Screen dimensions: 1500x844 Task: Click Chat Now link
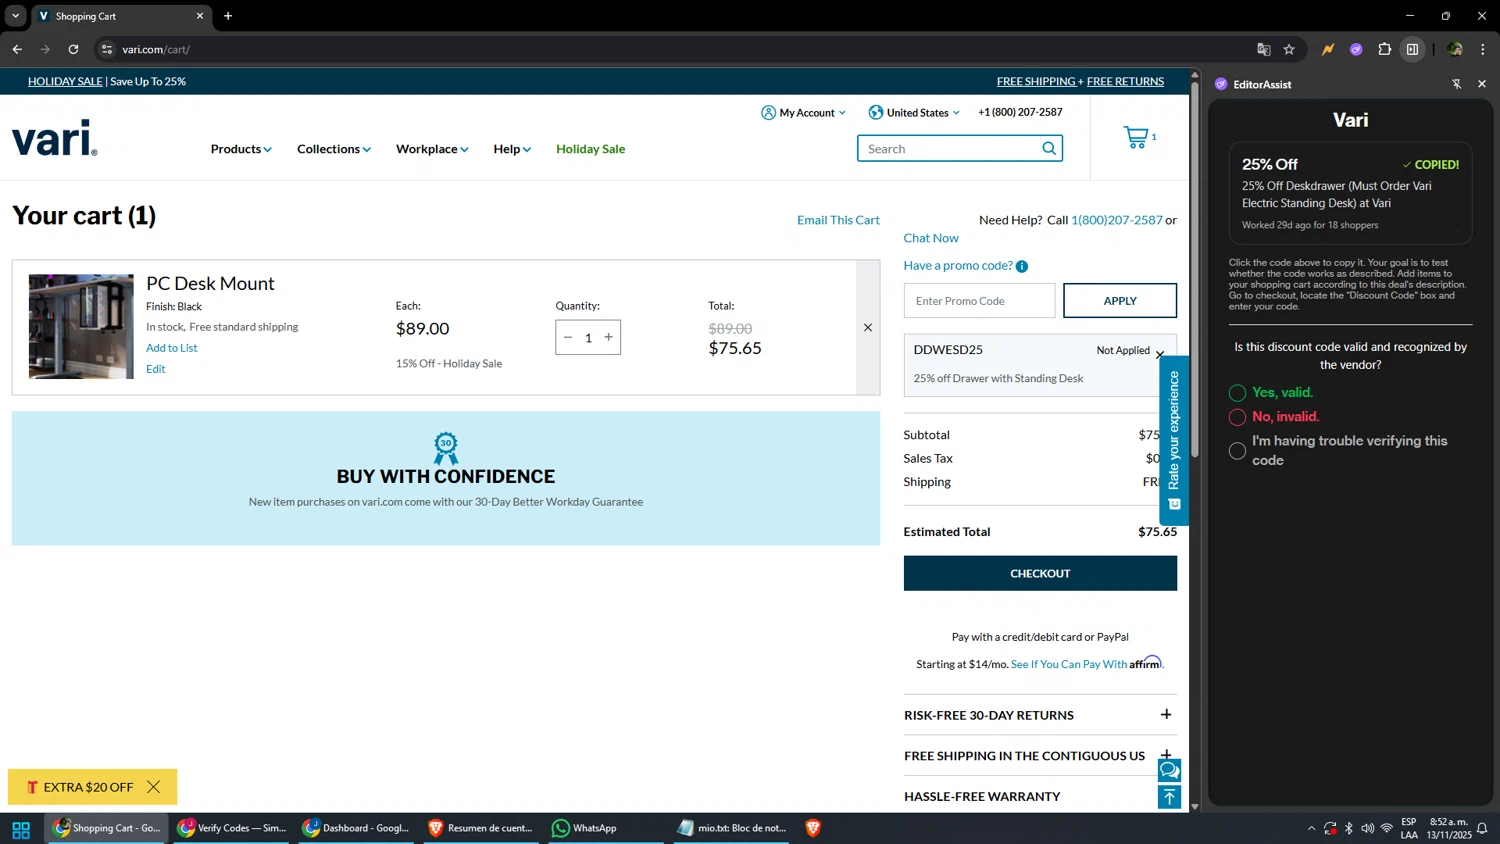point(931,238)
